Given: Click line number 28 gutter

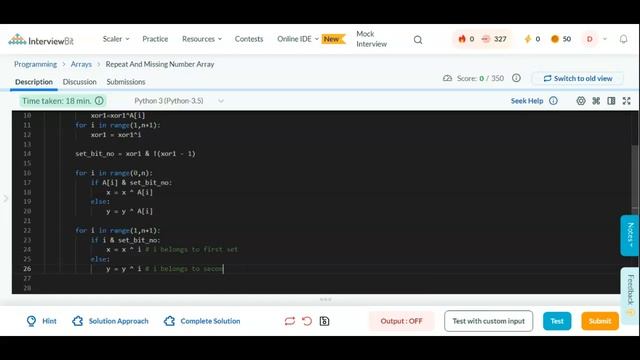Looking at the screenshot, I should click(27, 288).
